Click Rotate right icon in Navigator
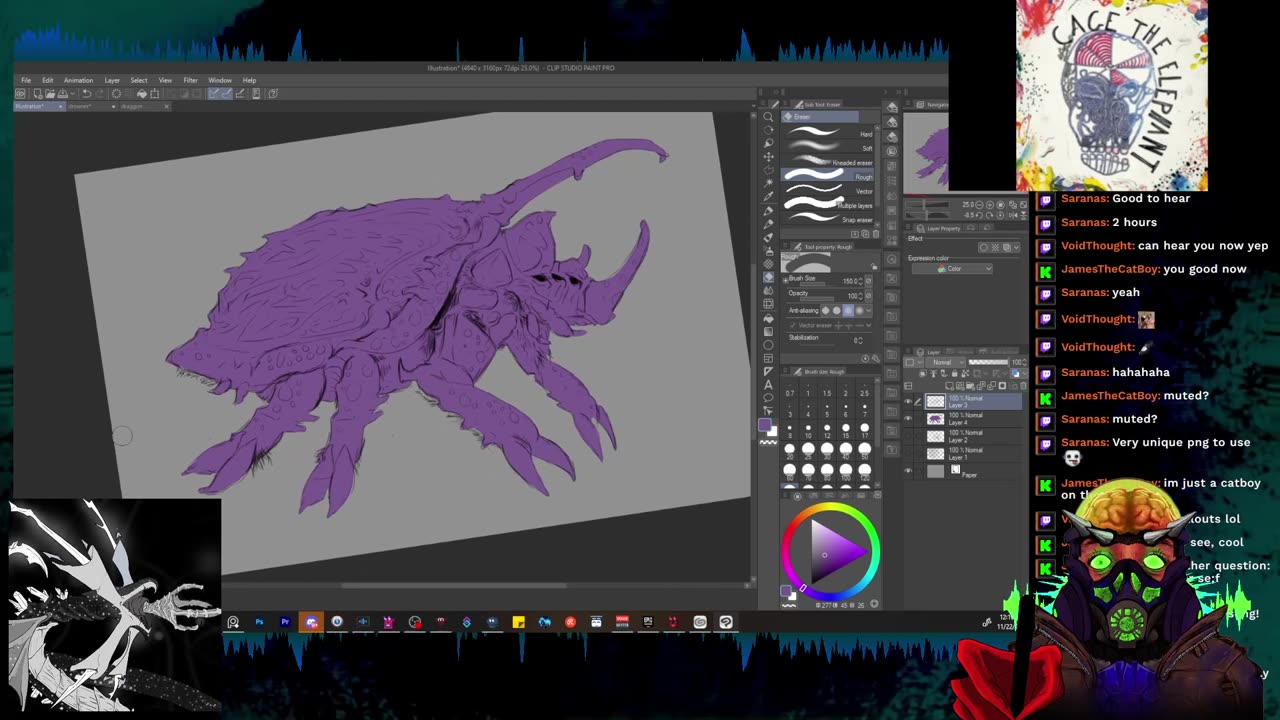 click(990, 215)
